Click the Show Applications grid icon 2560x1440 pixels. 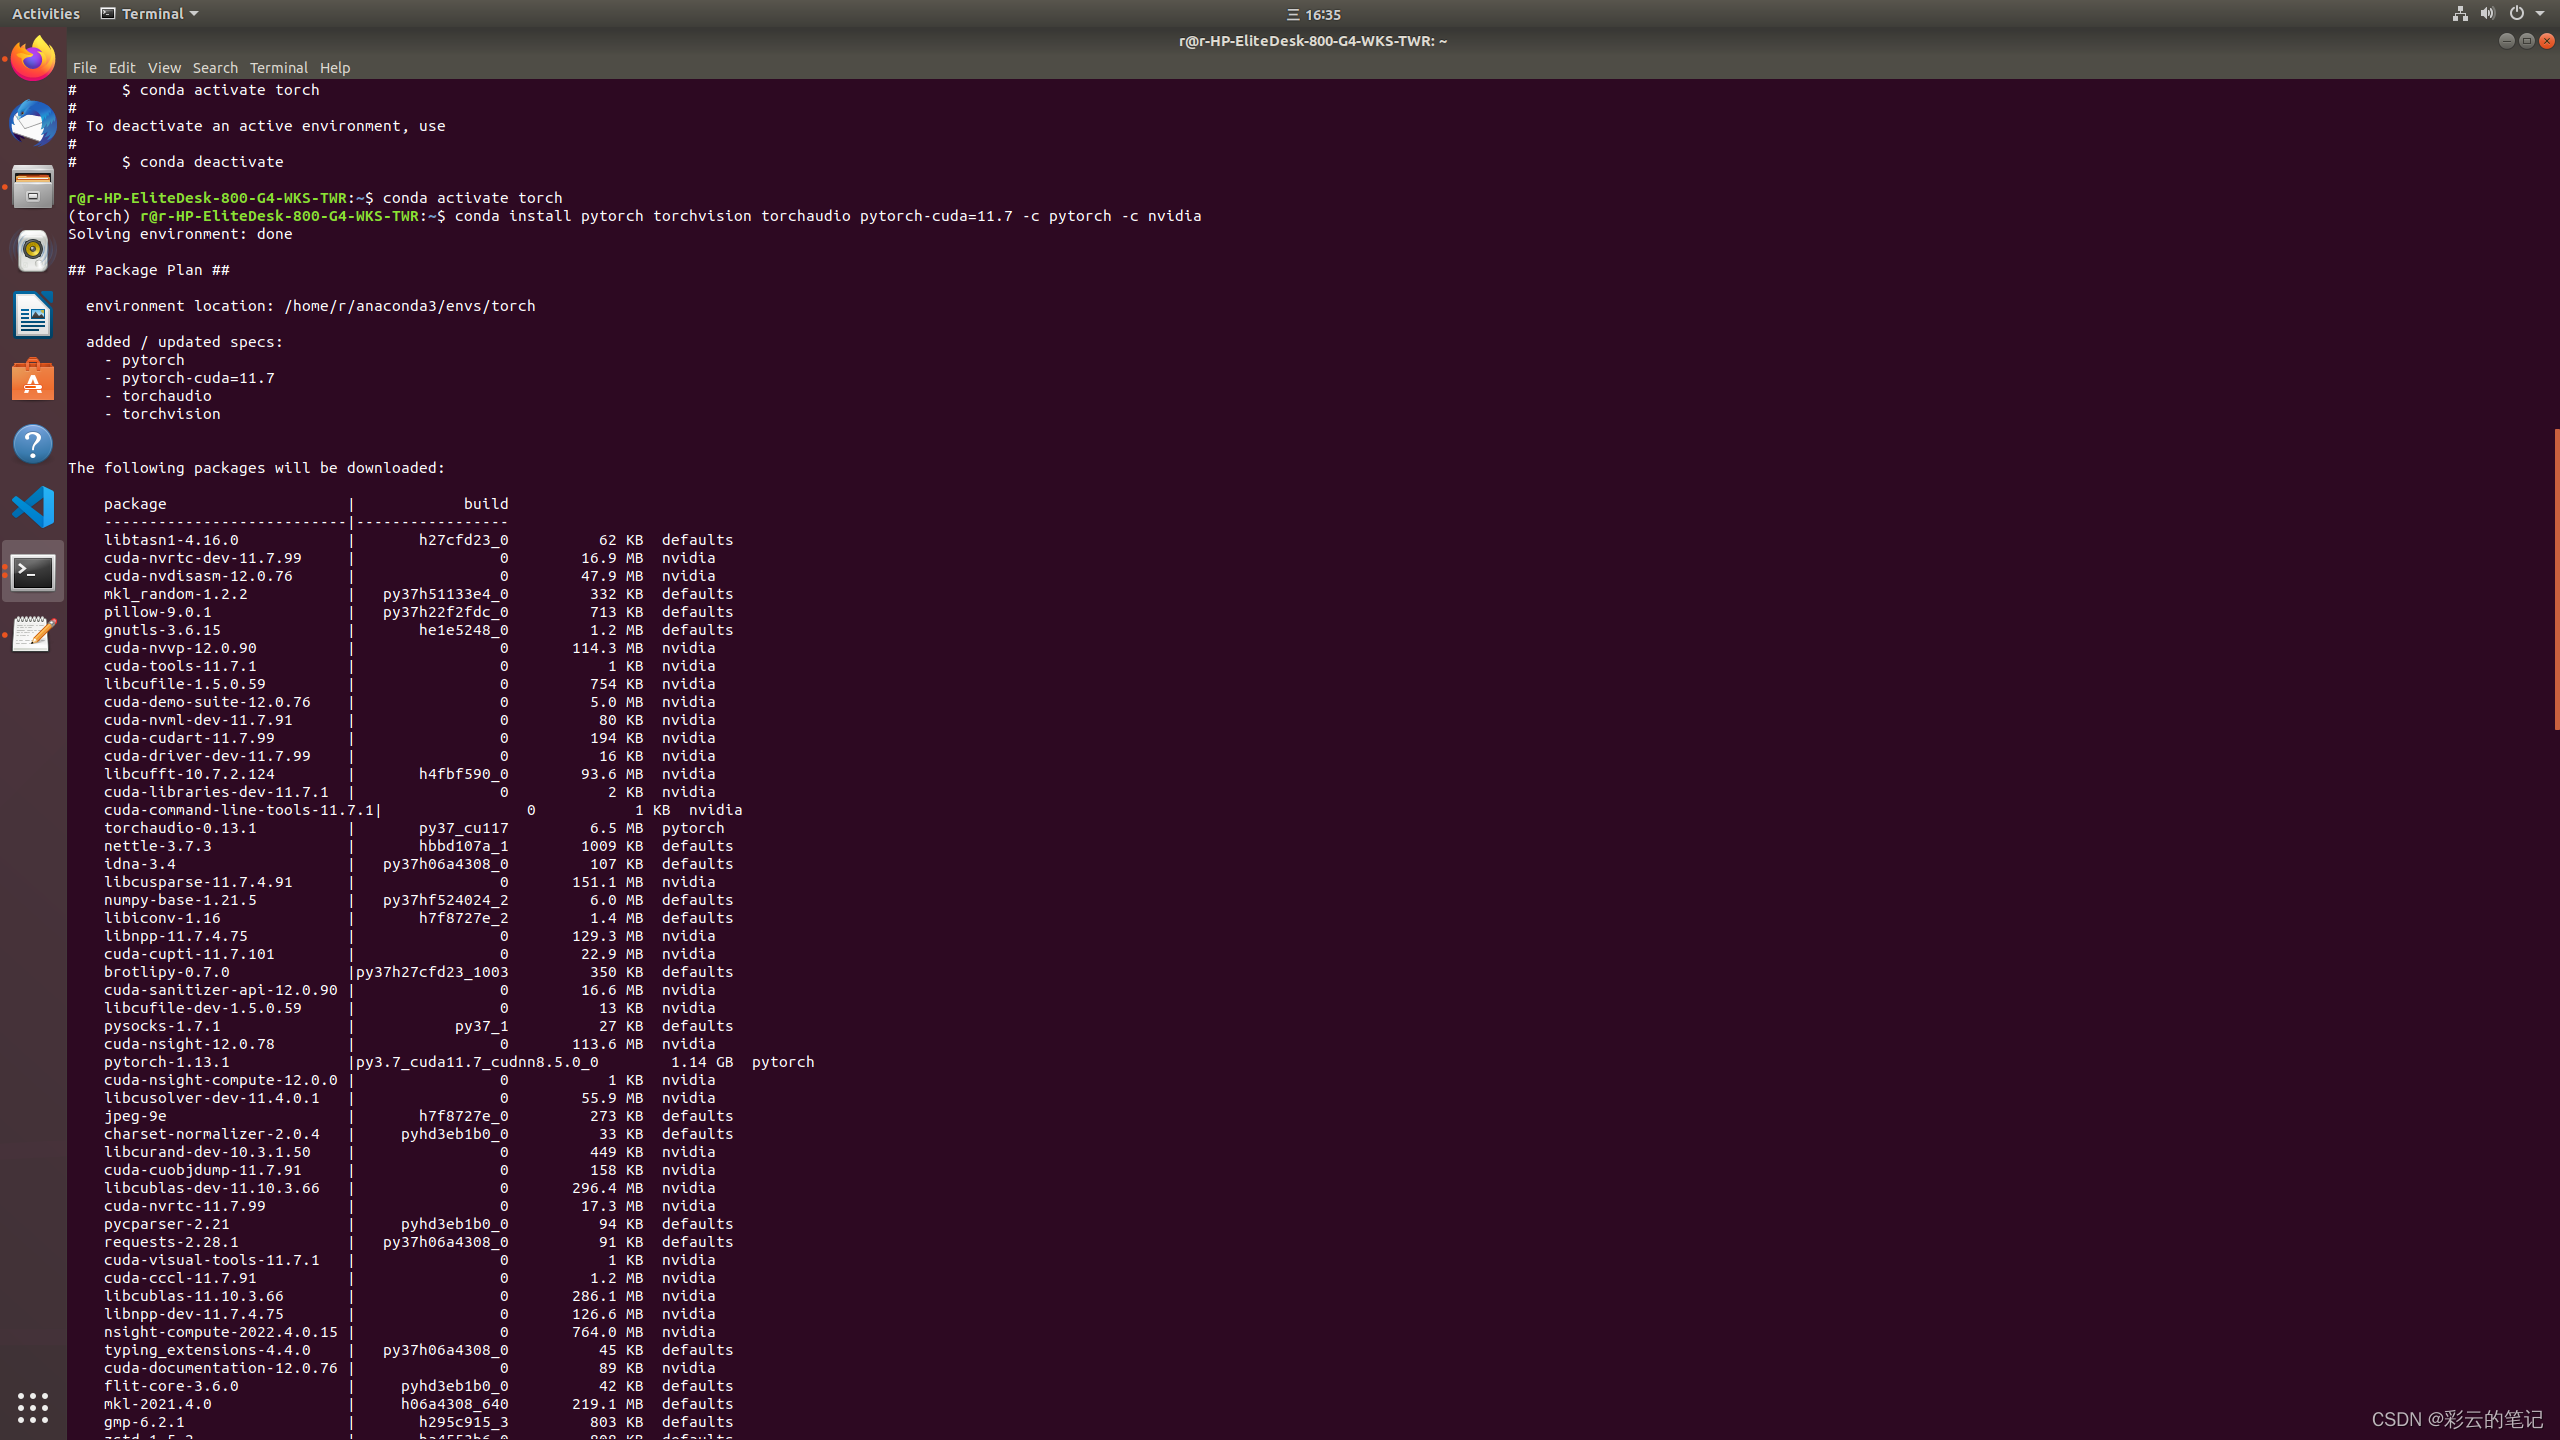tap(32, 1405)
